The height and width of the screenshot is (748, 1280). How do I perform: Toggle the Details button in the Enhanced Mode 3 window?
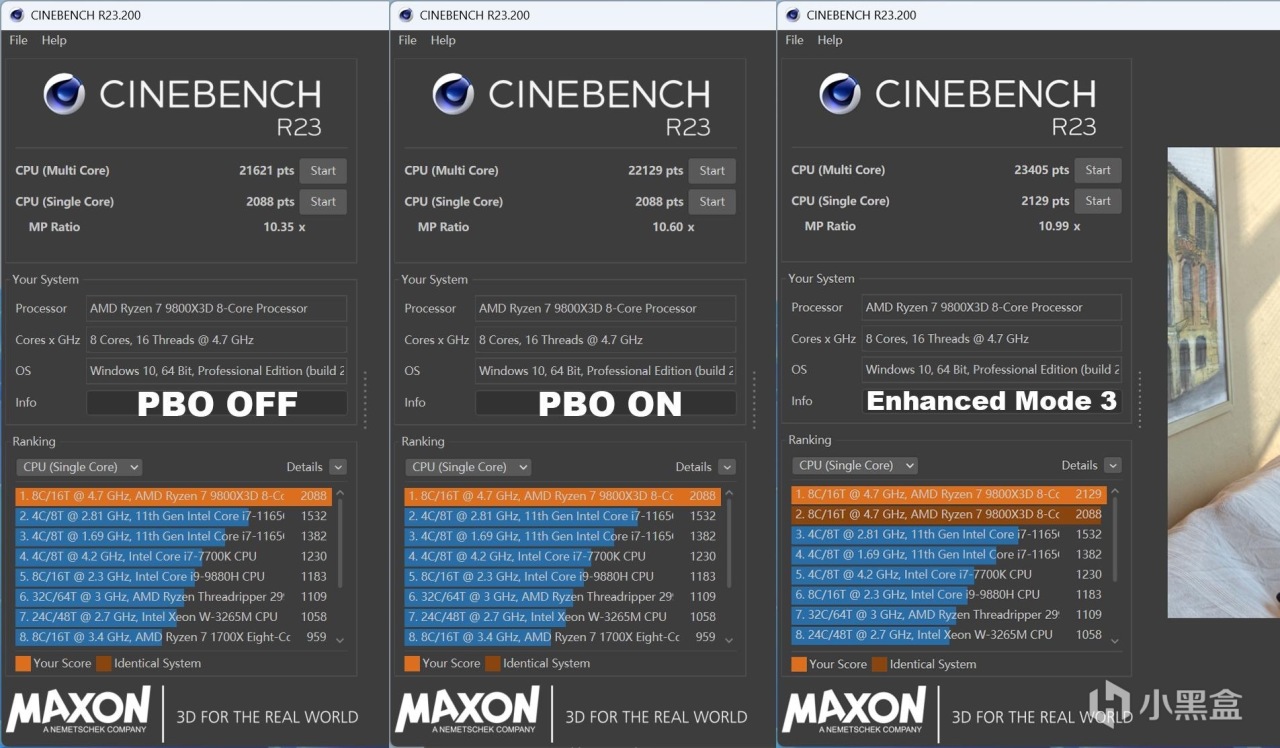[1112, 465]
